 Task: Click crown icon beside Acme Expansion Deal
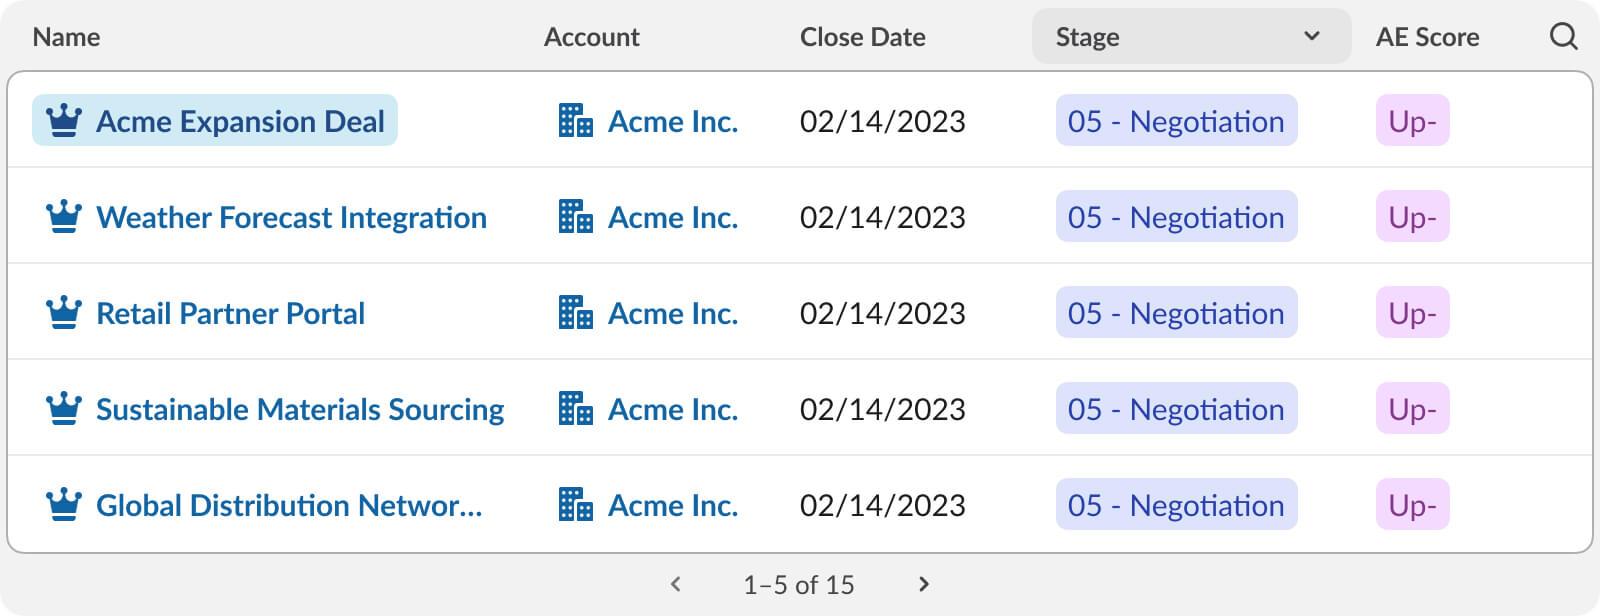pyautogui.click(x=64, y=121)
